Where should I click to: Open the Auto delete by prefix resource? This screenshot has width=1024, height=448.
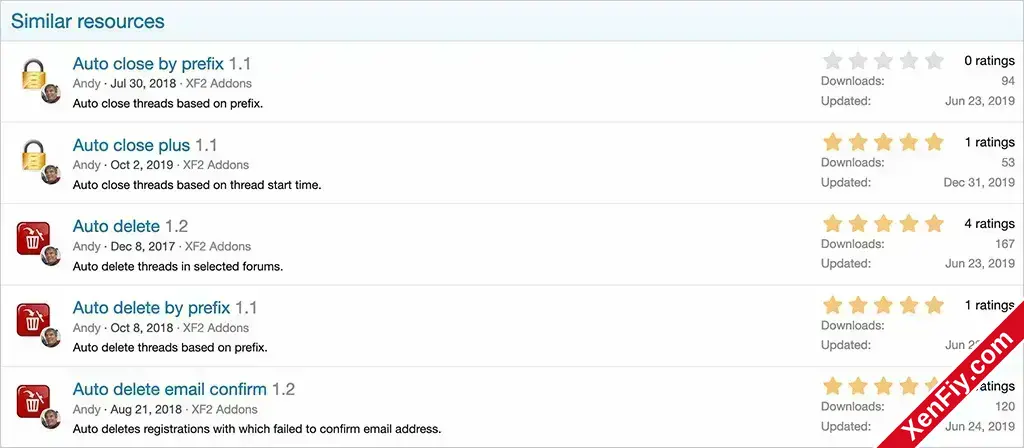coord(152,308)
